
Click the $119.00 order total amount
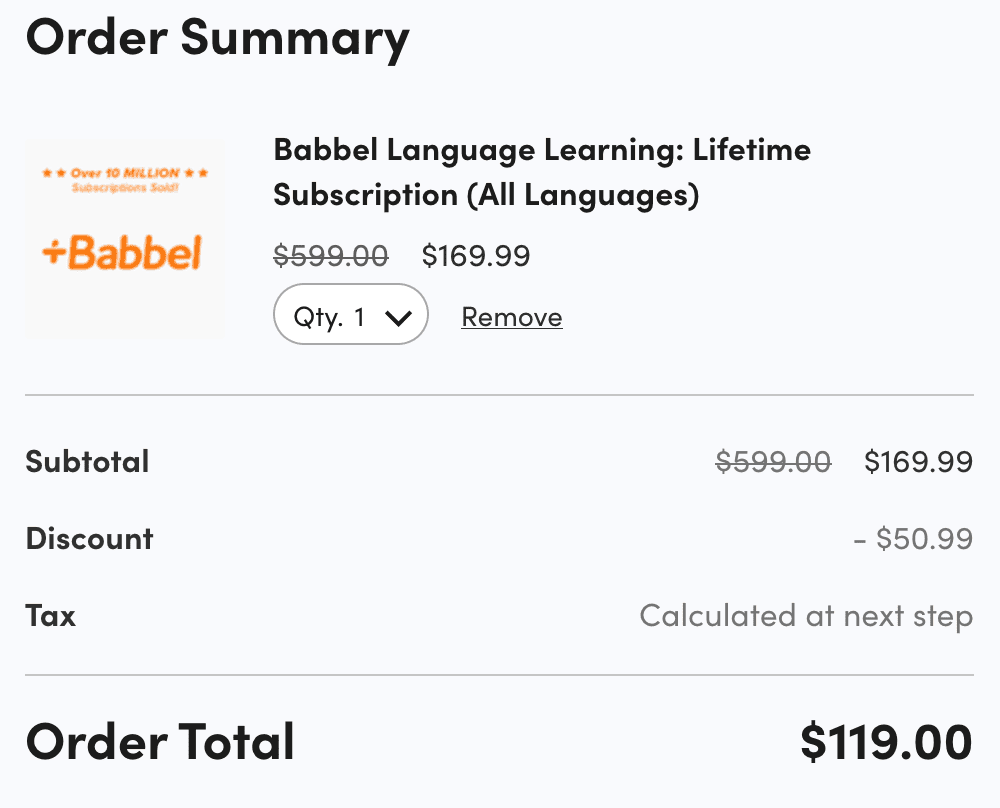886,742
